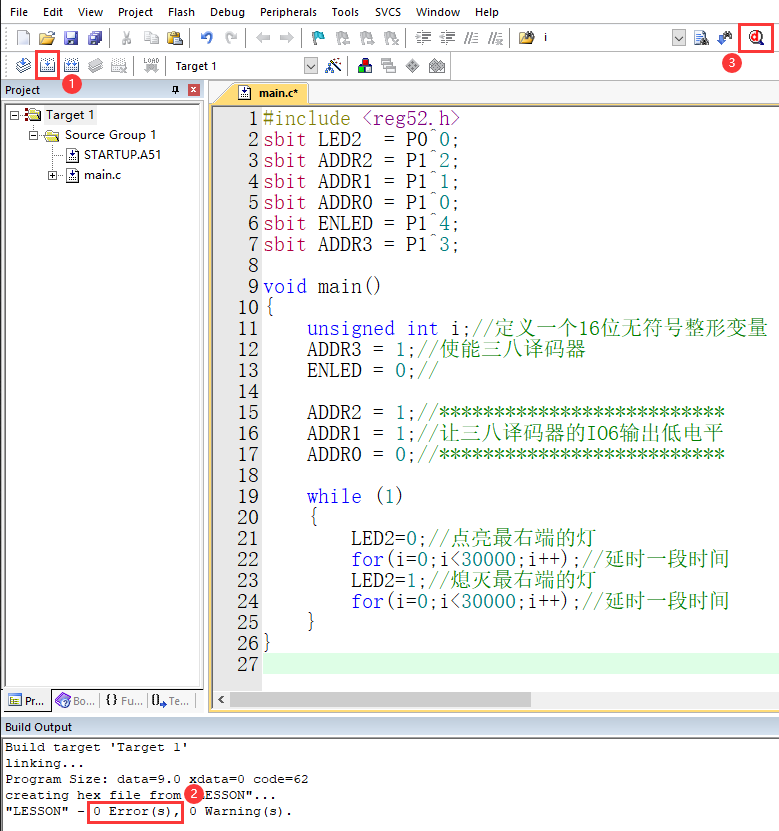Close the Project panel
The image size is (779, 831).
[193, 90]
